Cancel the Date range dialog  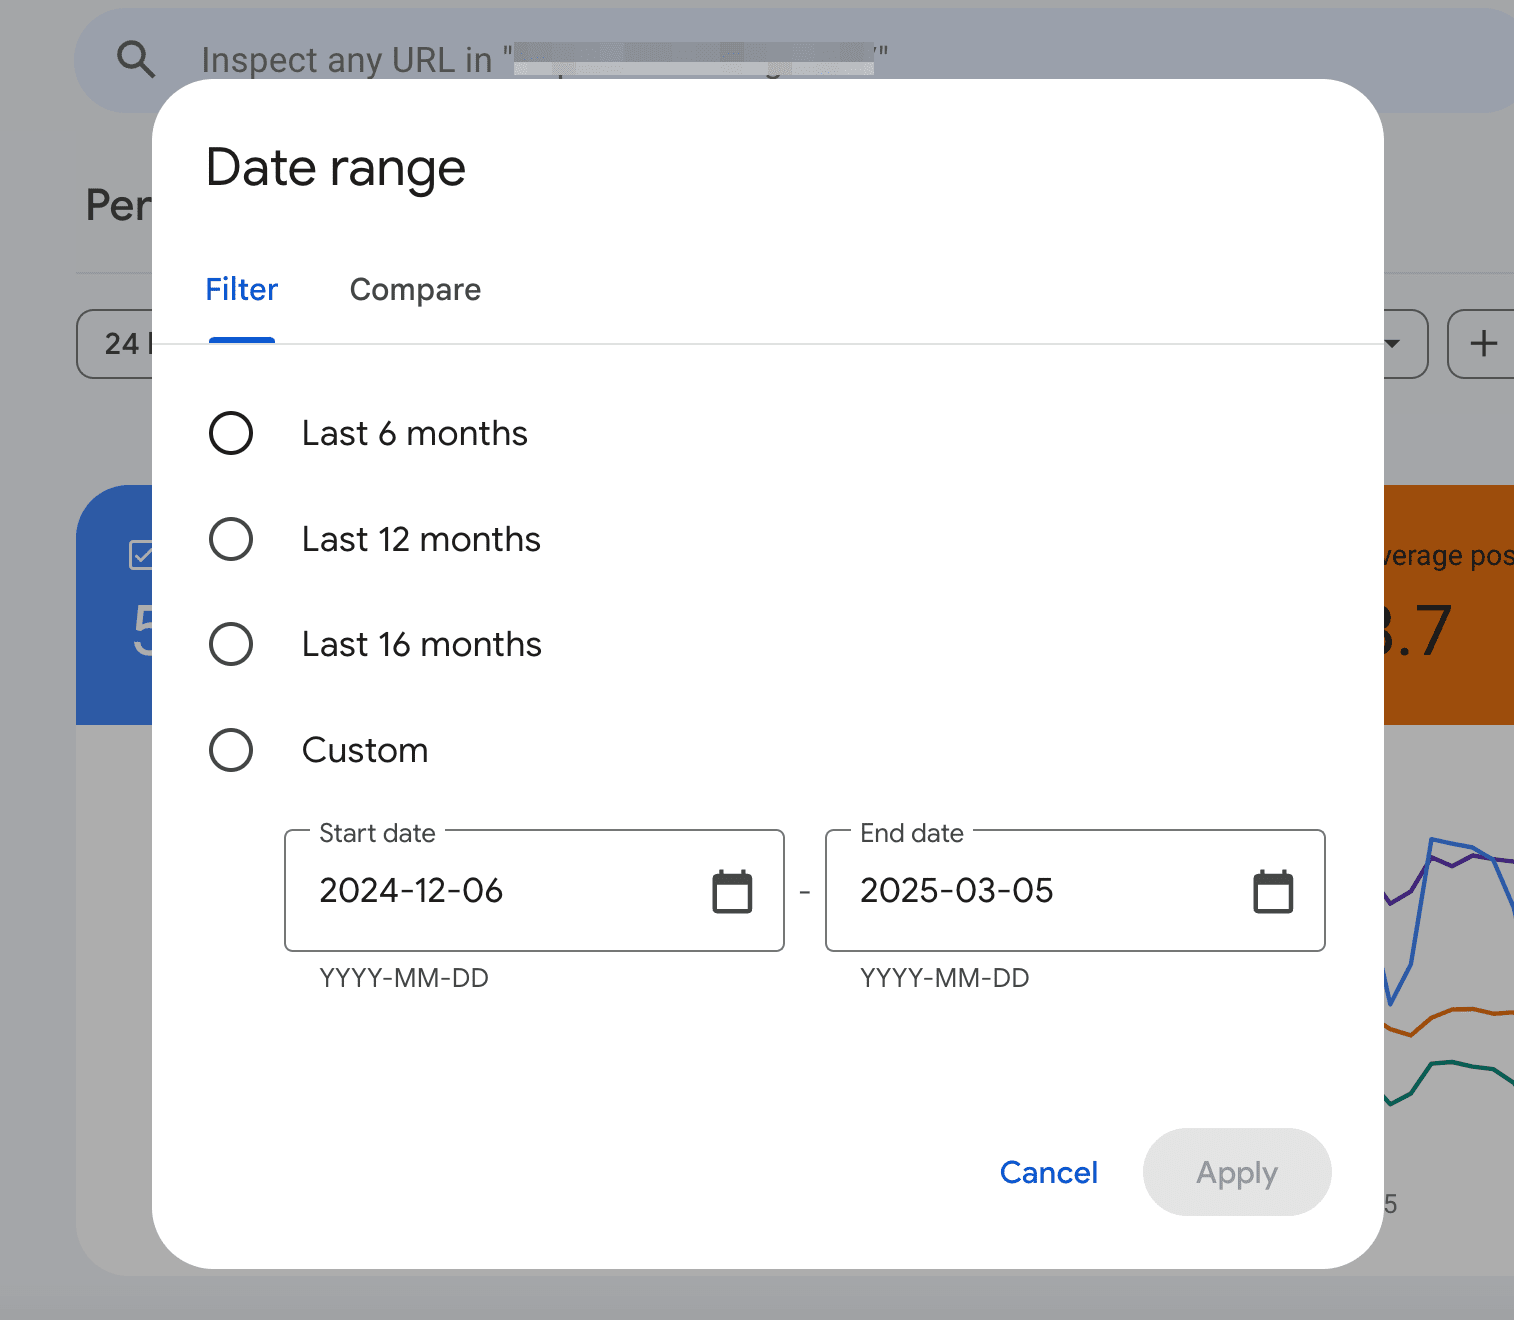click(1048, 1172)
